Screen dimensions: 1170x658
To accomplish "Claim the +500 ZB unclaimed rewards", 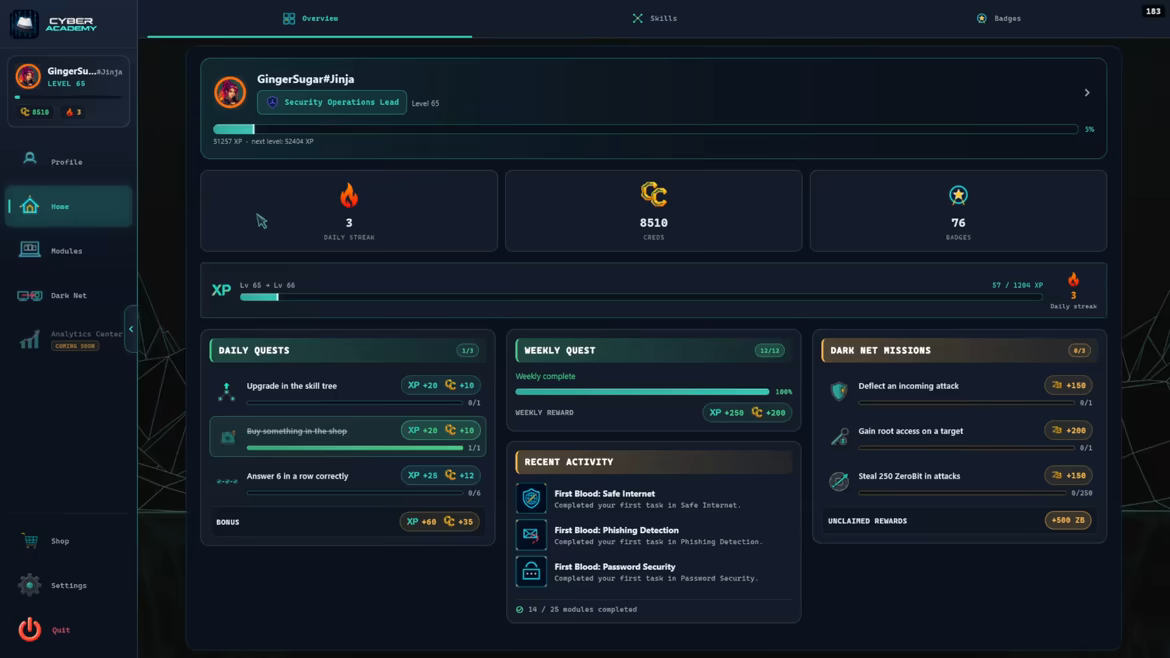I will (x=1068, y=520).
